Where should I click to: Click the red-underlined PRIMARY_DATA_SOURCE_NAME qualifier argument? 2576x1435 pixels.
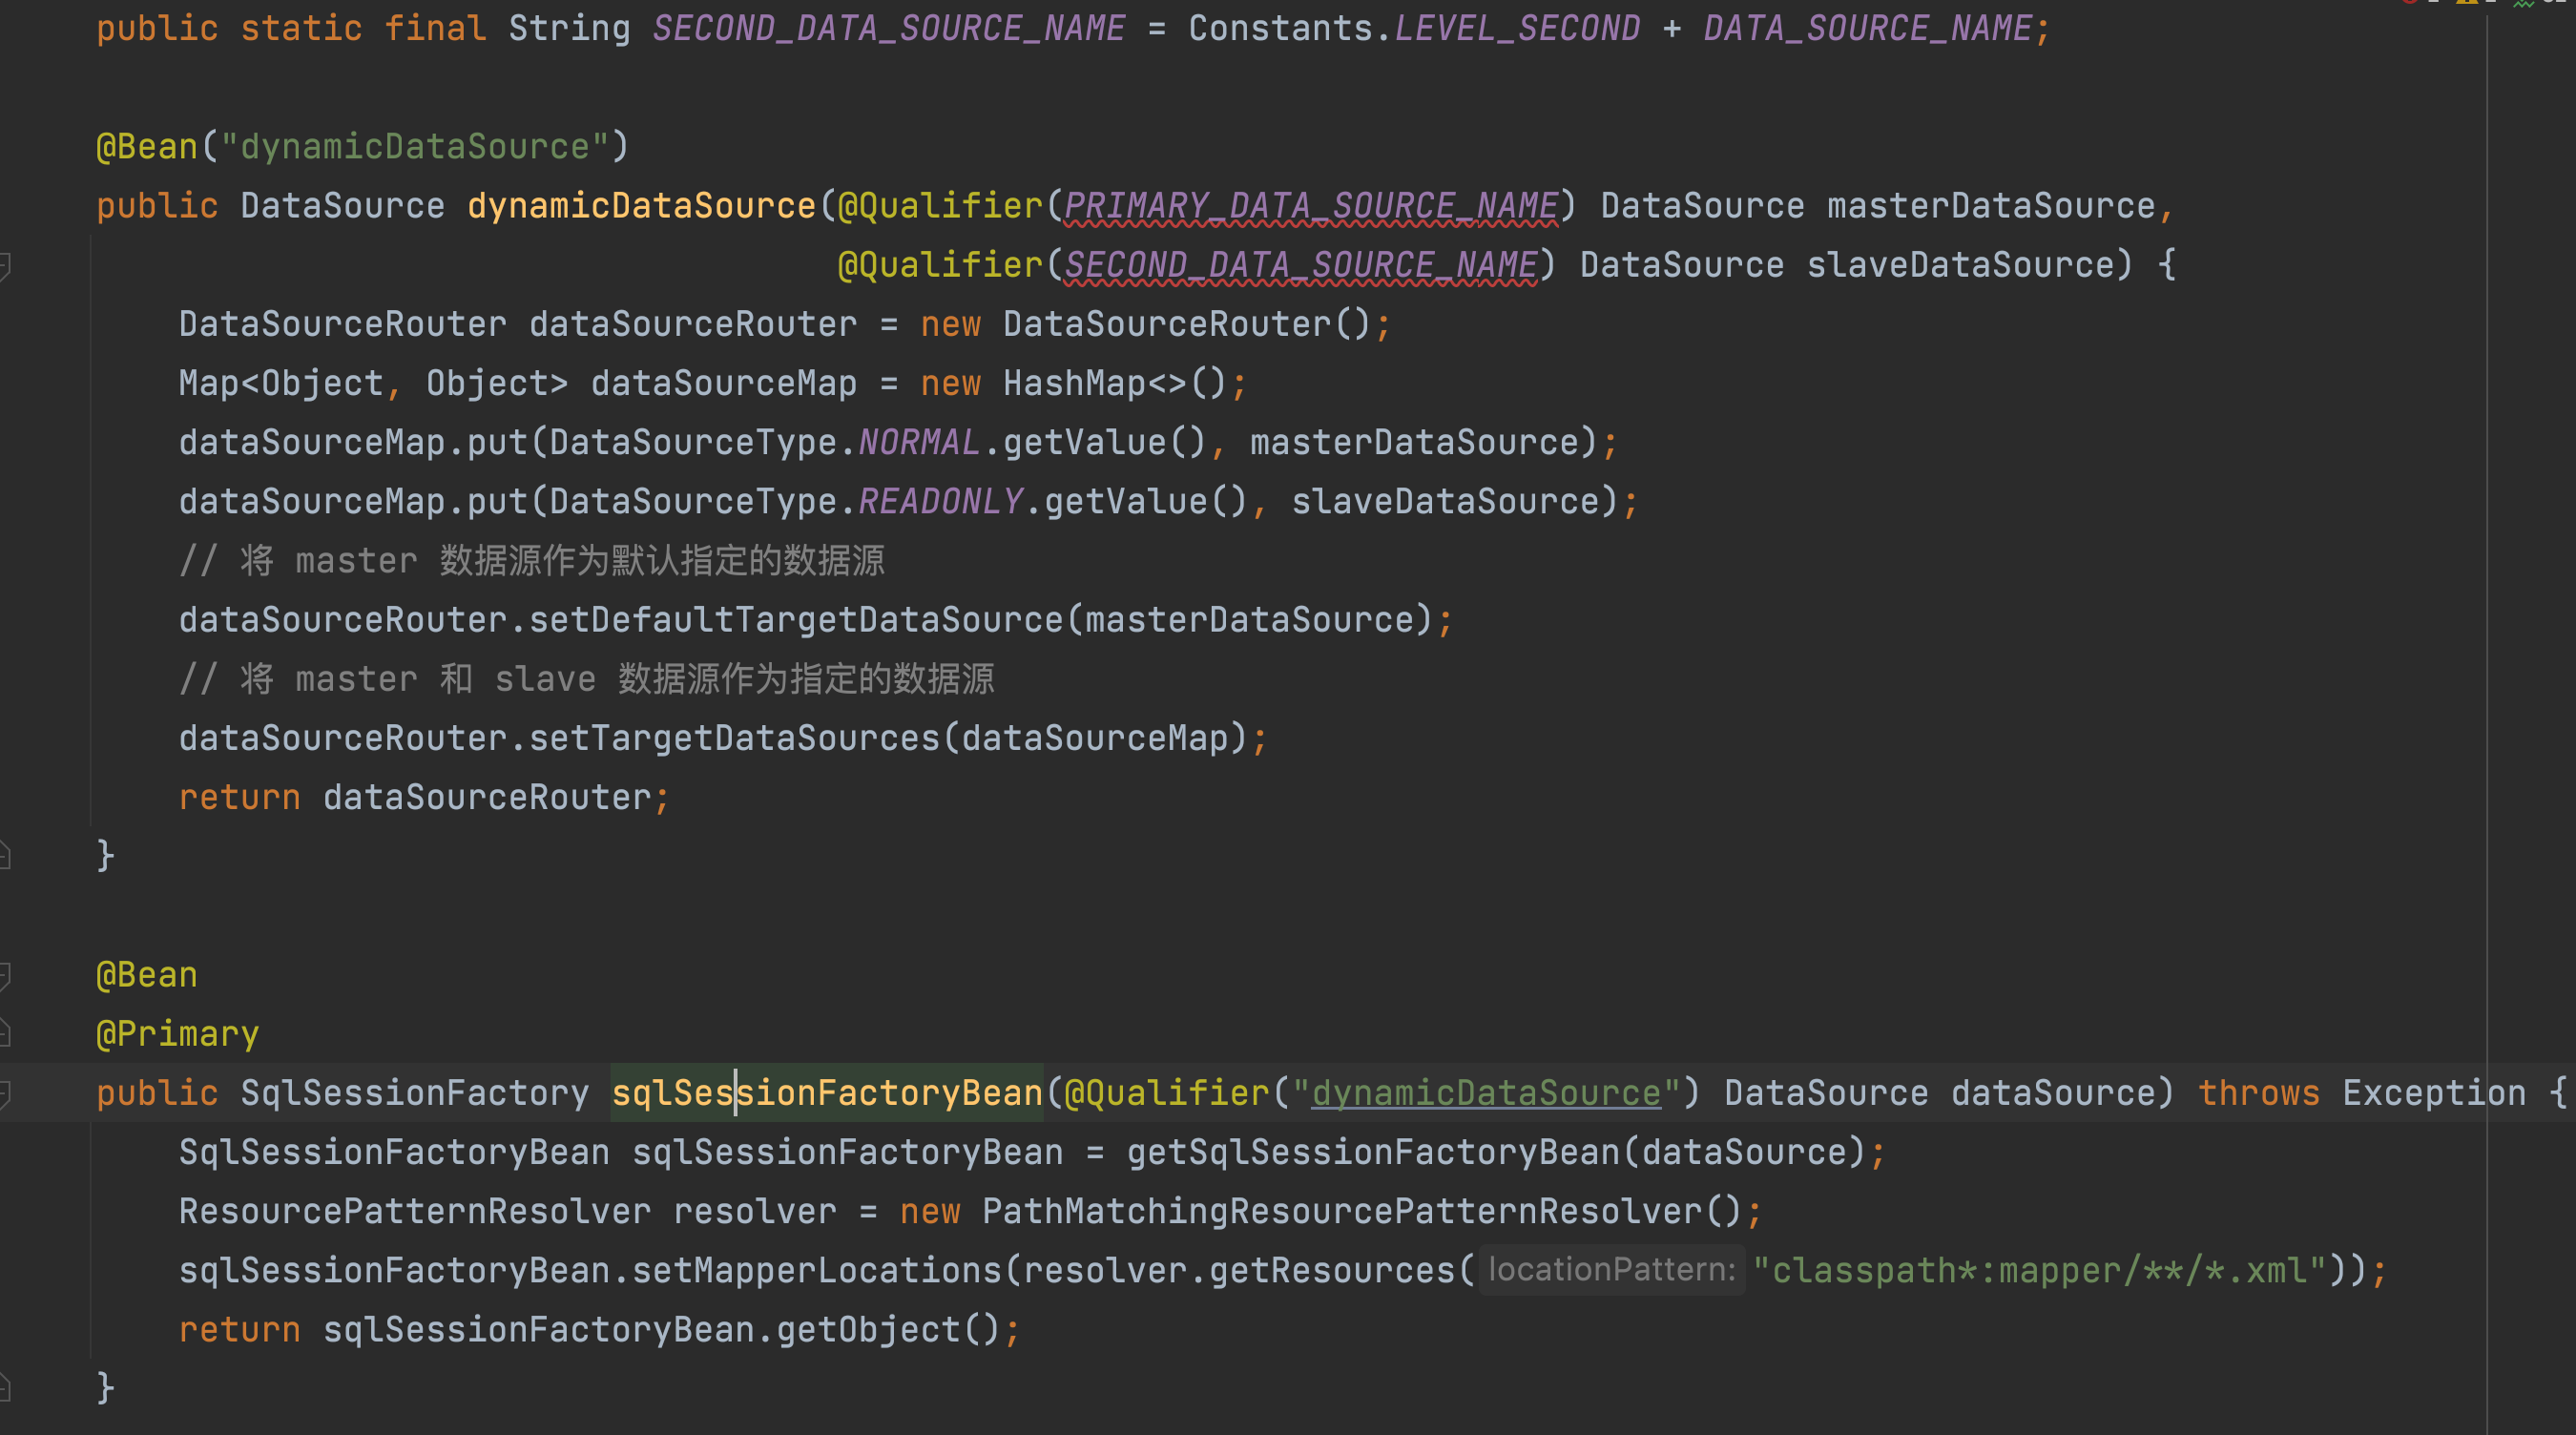pos(1311,206)
